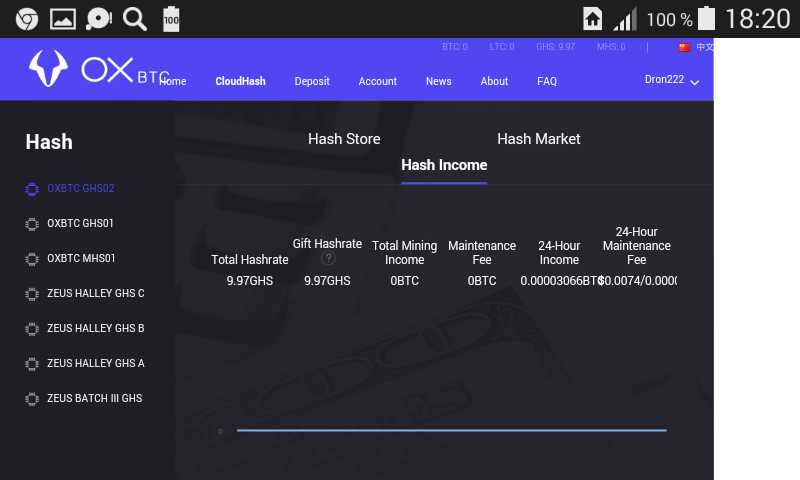The width and height of the screenshot is (800, 480).
Task: Click the Gift Hashrate help question mark
Action: (x=328, y=258)
